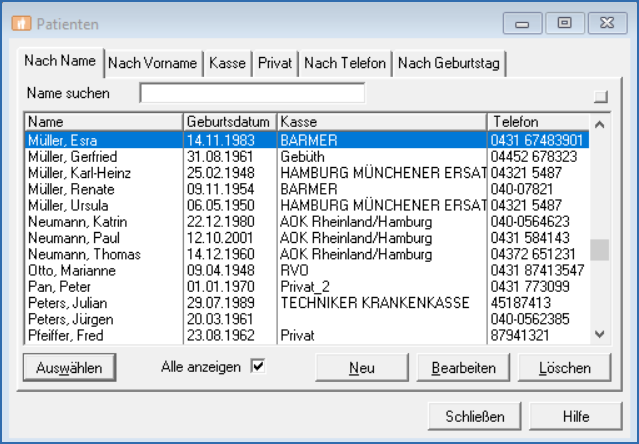The height and width of the screenshot is (444, 639).
Task: Click the Patienten window title icon
Action: click(21, 24)
